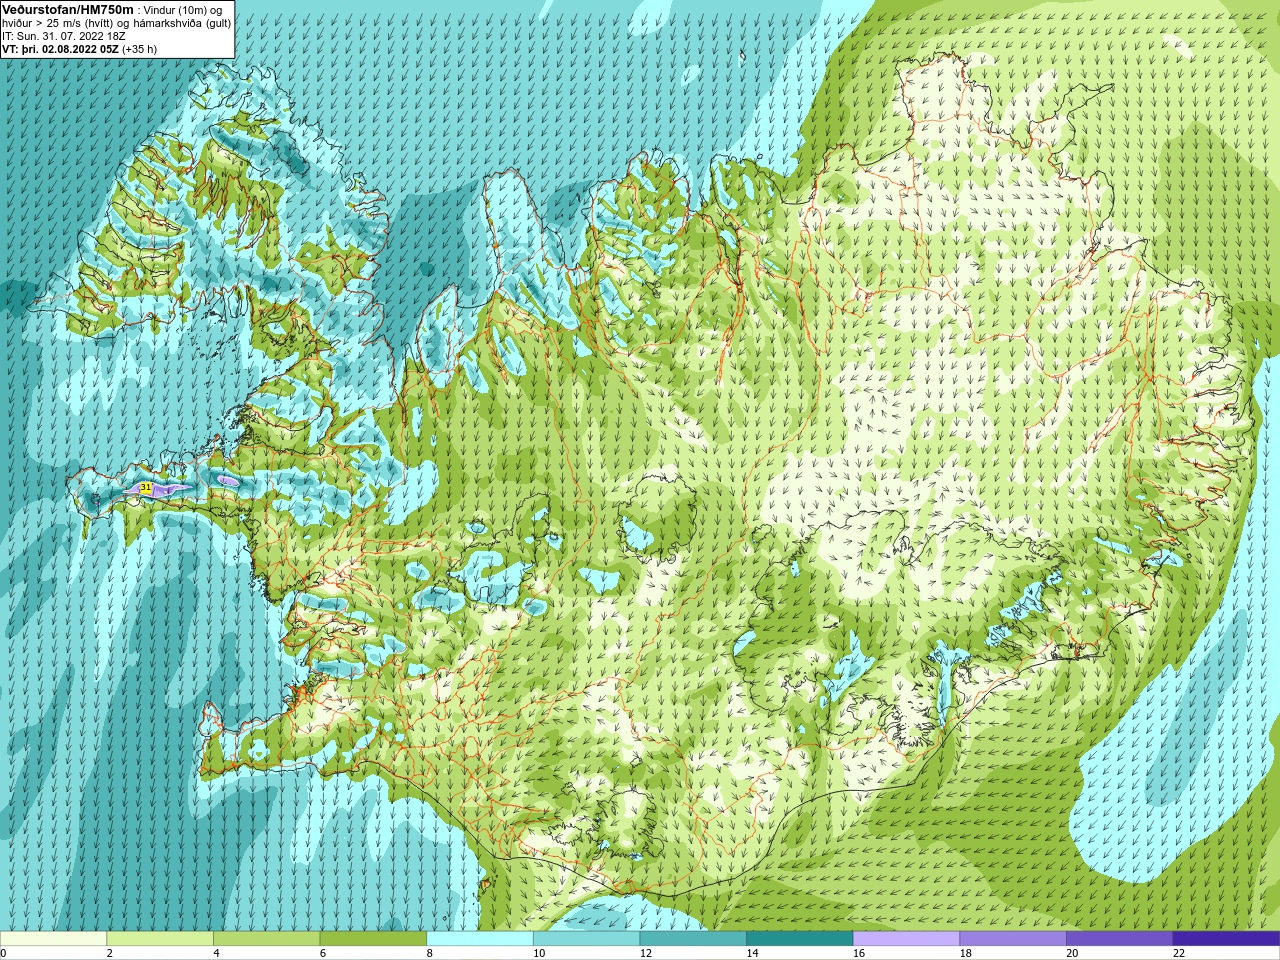Select the green 4–6 m/s legend swatch
This screenshot has width=1280, height=960.
coord(266,939)
